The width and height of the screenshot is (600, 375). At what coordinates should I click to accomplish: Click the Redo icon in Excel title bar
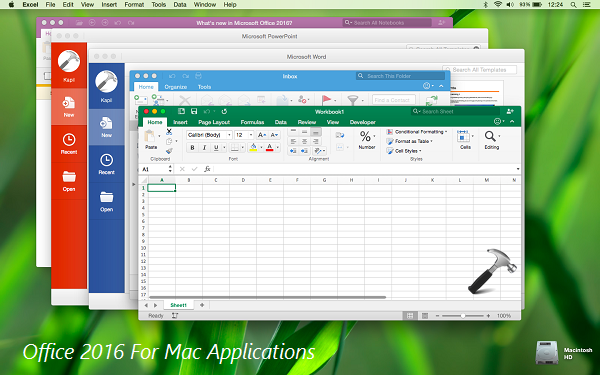[224, 111]
